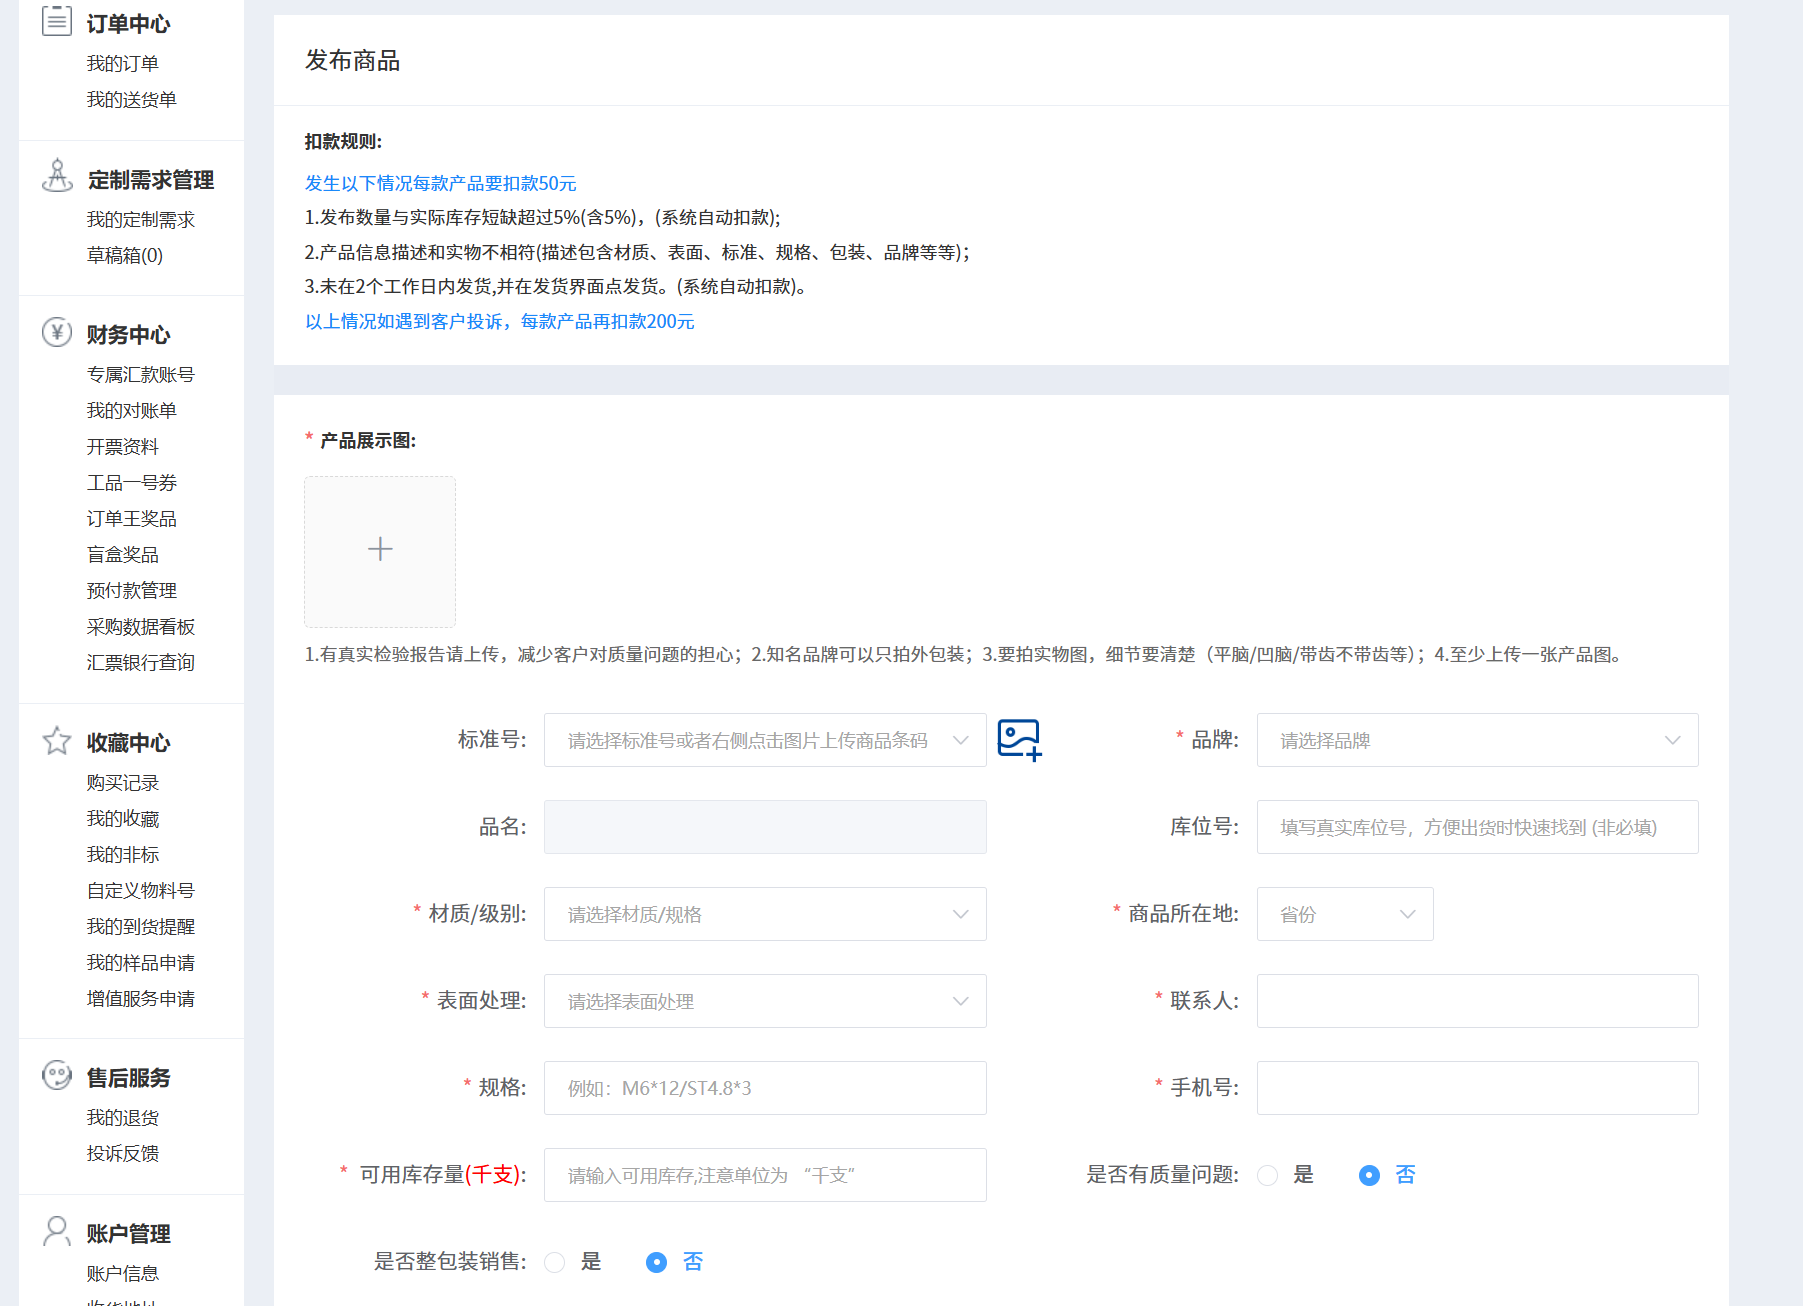Select 是 for 是否整包装销售
The image size is (1803, 1306).
555,1263
